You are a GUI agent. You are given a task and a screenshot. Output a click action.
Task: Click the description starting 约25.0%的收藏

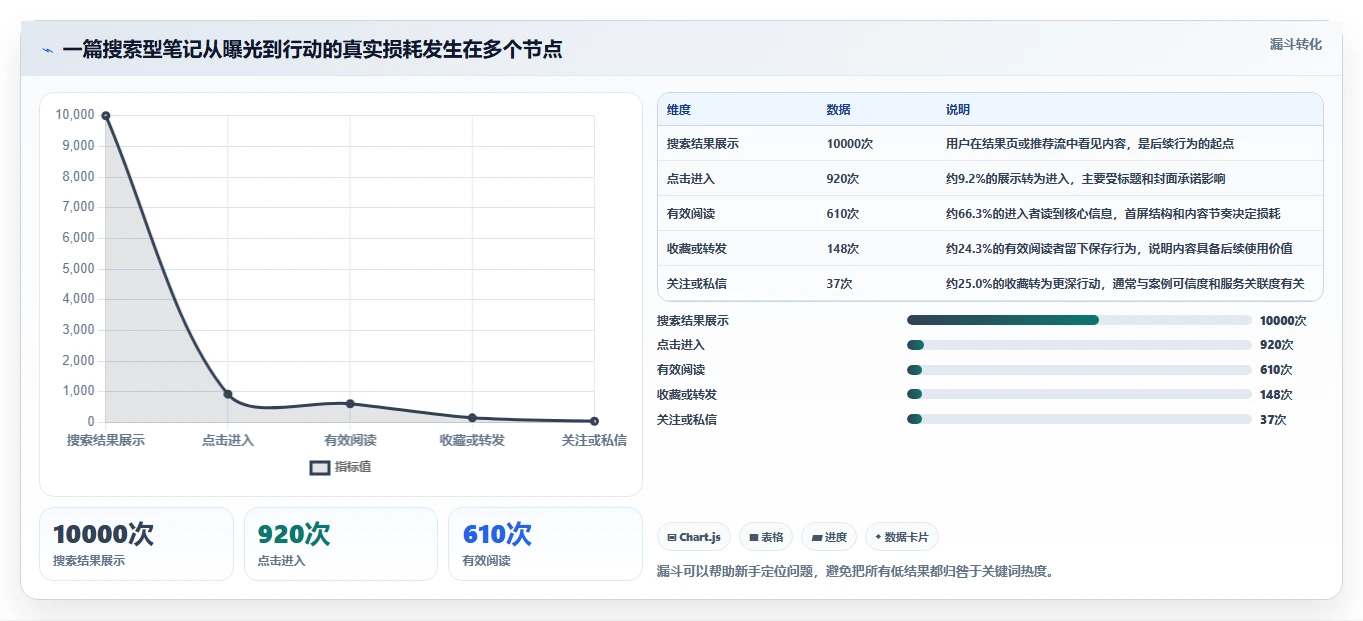[x=1125, y=284]
